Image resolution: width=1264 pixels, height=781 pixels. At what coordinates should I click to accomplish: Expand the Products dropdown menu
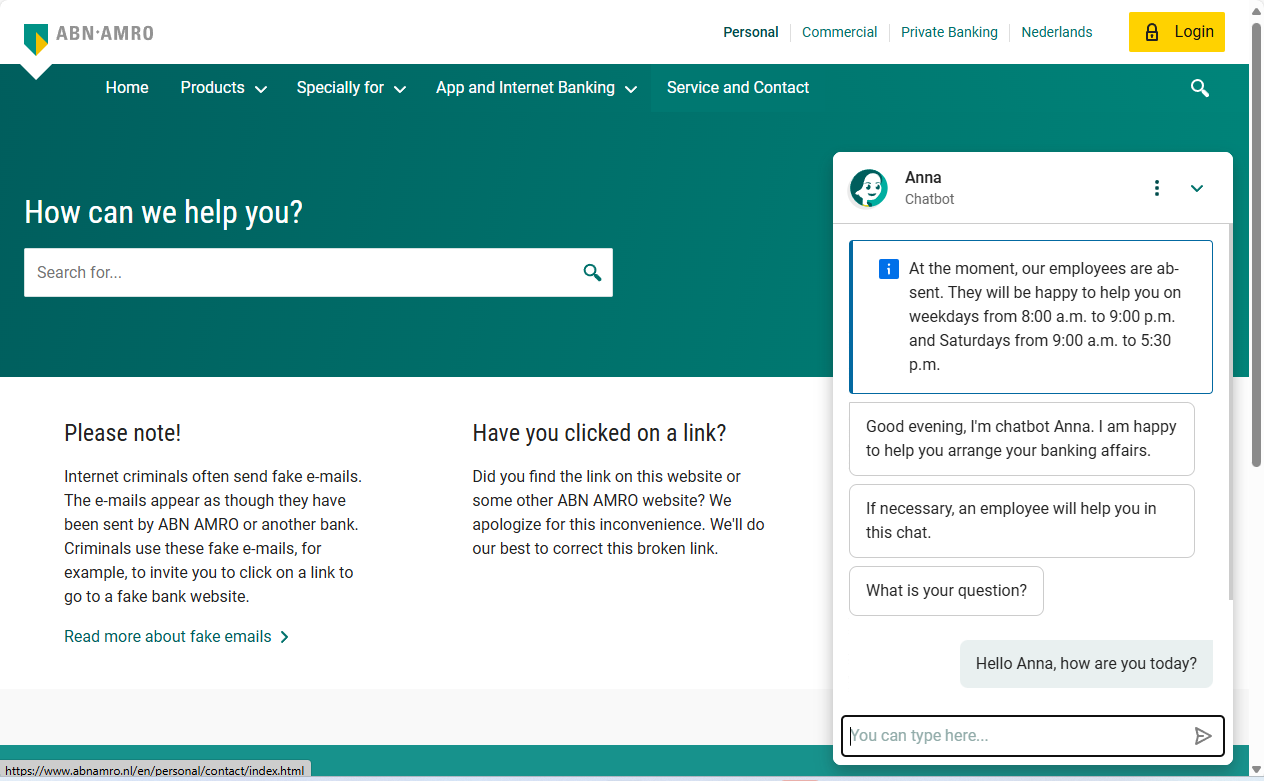pyautogui.click(x=224, y=88)
